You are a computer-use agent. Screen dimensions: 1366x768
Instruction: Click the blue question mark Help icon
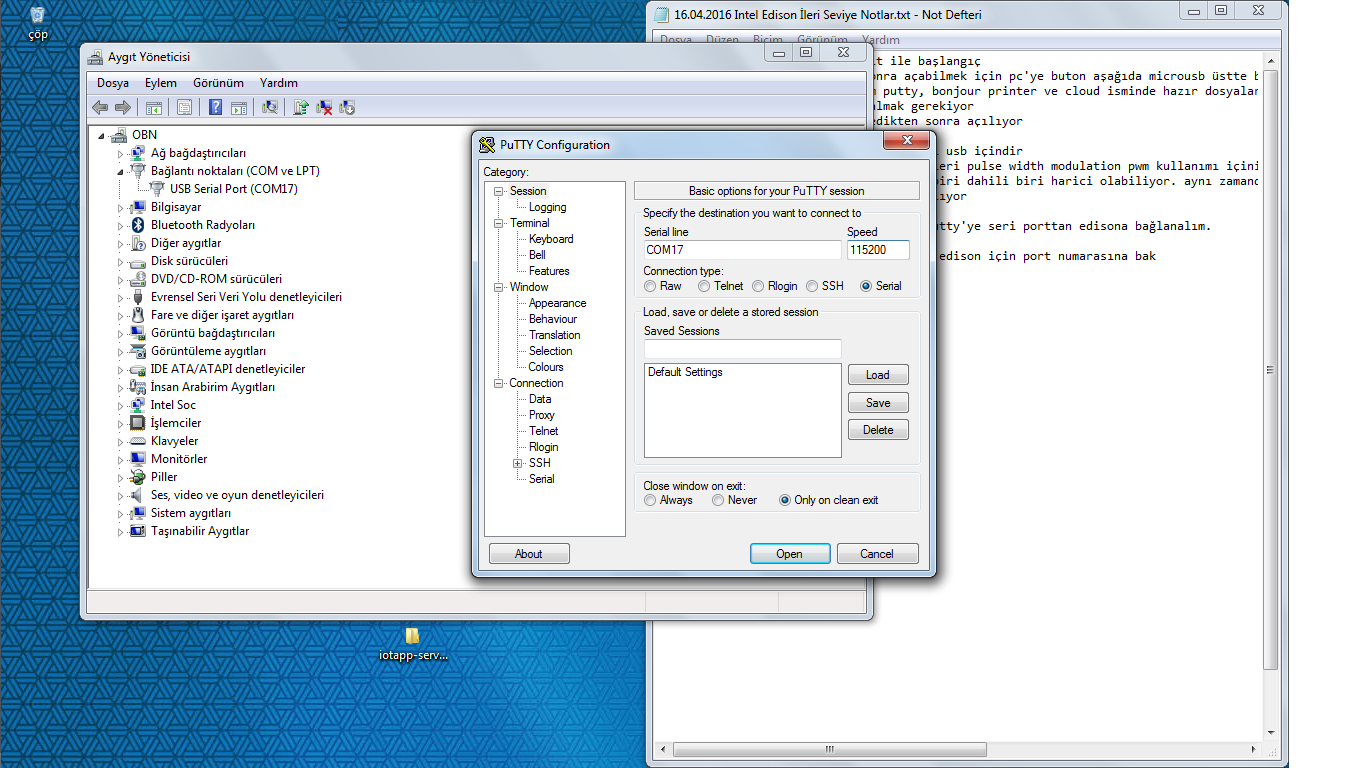click(x=215, y=108)
